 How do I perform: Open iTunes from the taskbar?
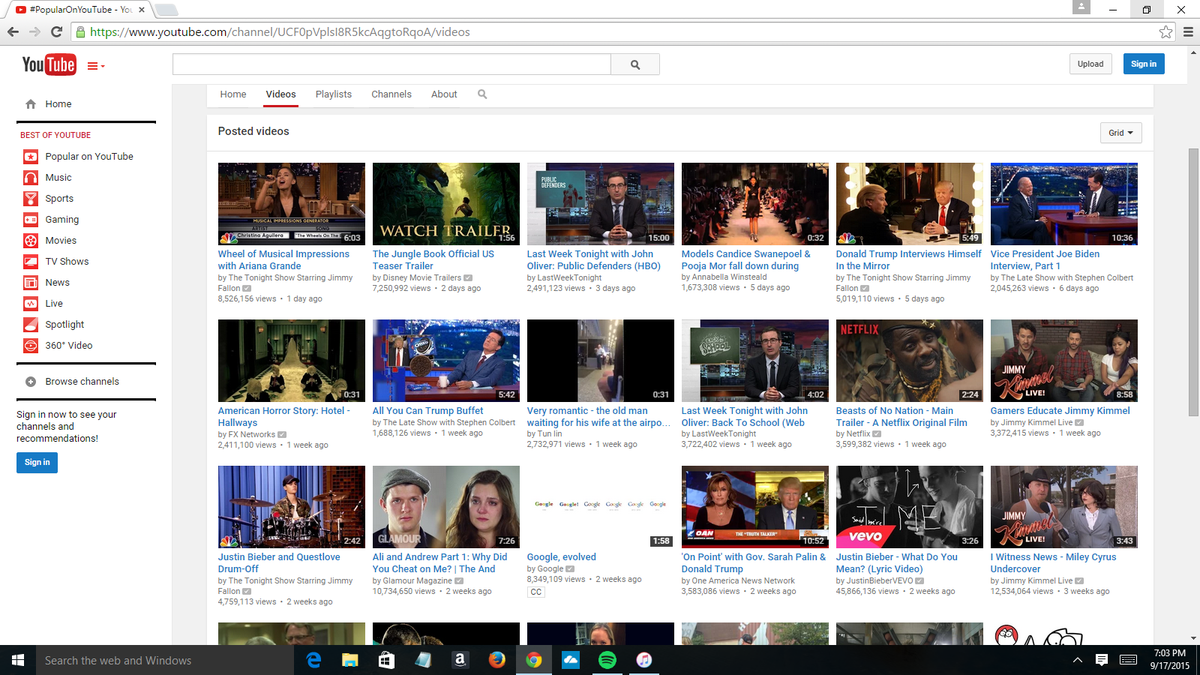tap(644, 660)
